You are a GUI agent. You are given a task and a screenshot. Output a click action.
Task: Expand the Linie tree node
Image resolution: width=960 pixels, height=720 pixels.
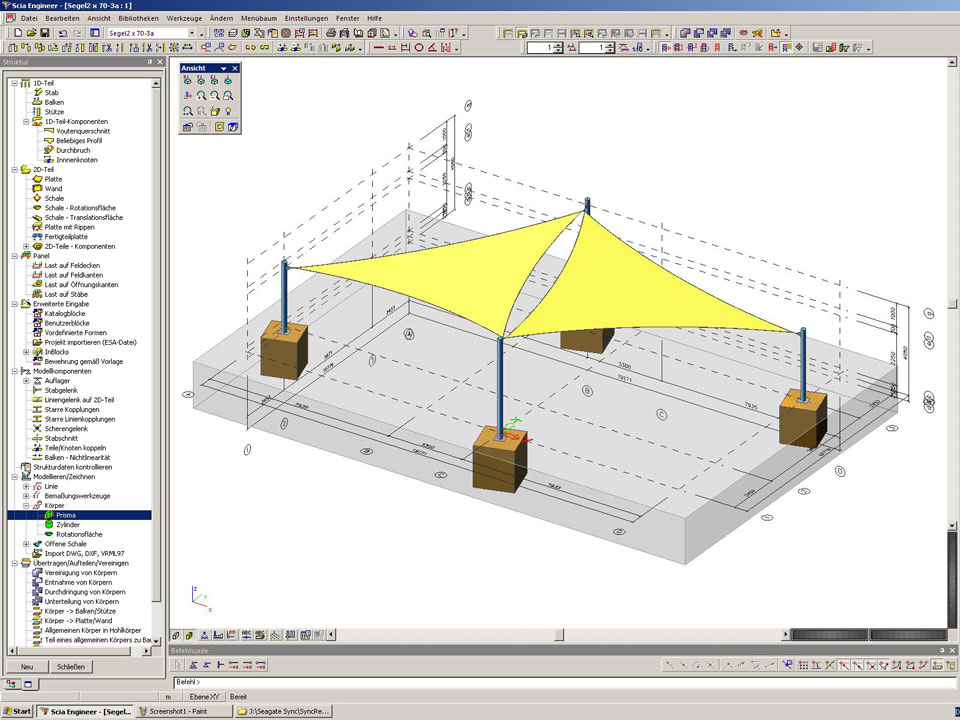26,486
